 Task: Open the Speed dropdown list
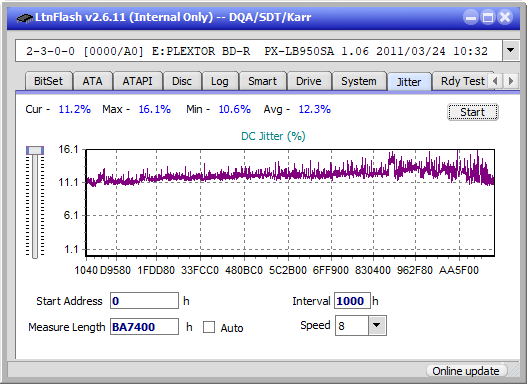377,325
